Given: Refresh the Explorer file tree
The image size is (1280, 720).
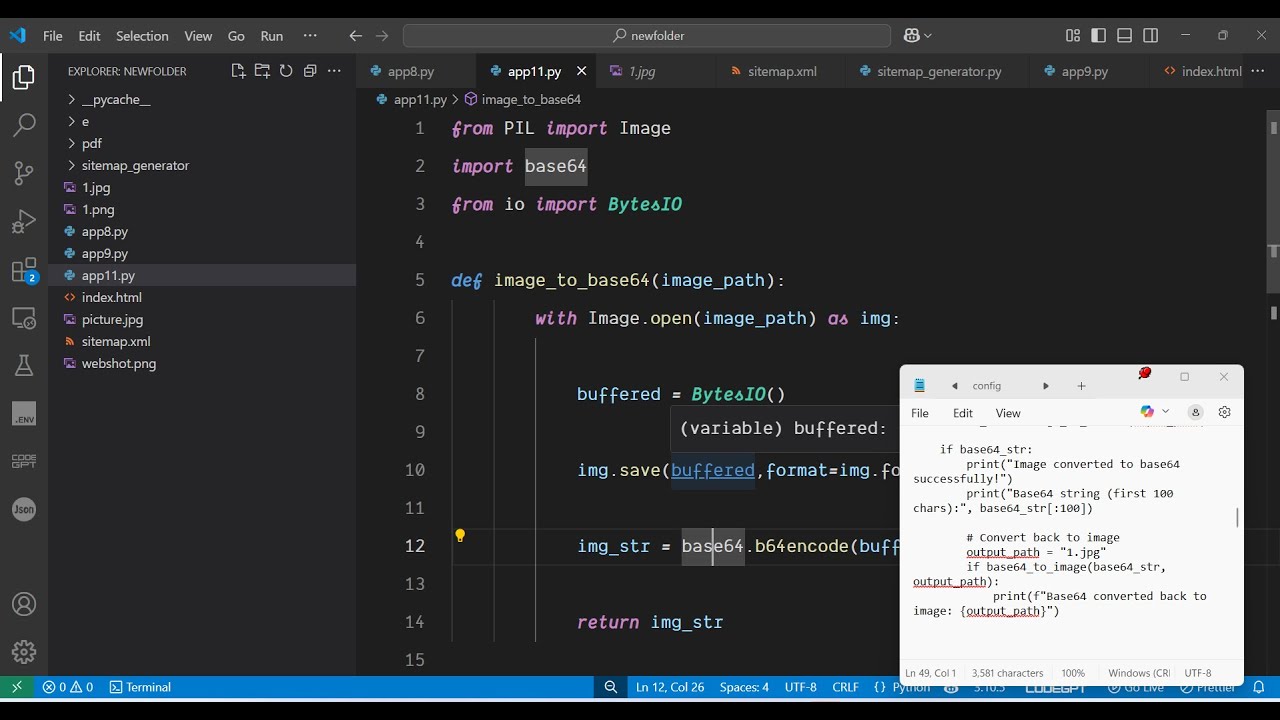Looking at the screenshot, I should point(286,71).
